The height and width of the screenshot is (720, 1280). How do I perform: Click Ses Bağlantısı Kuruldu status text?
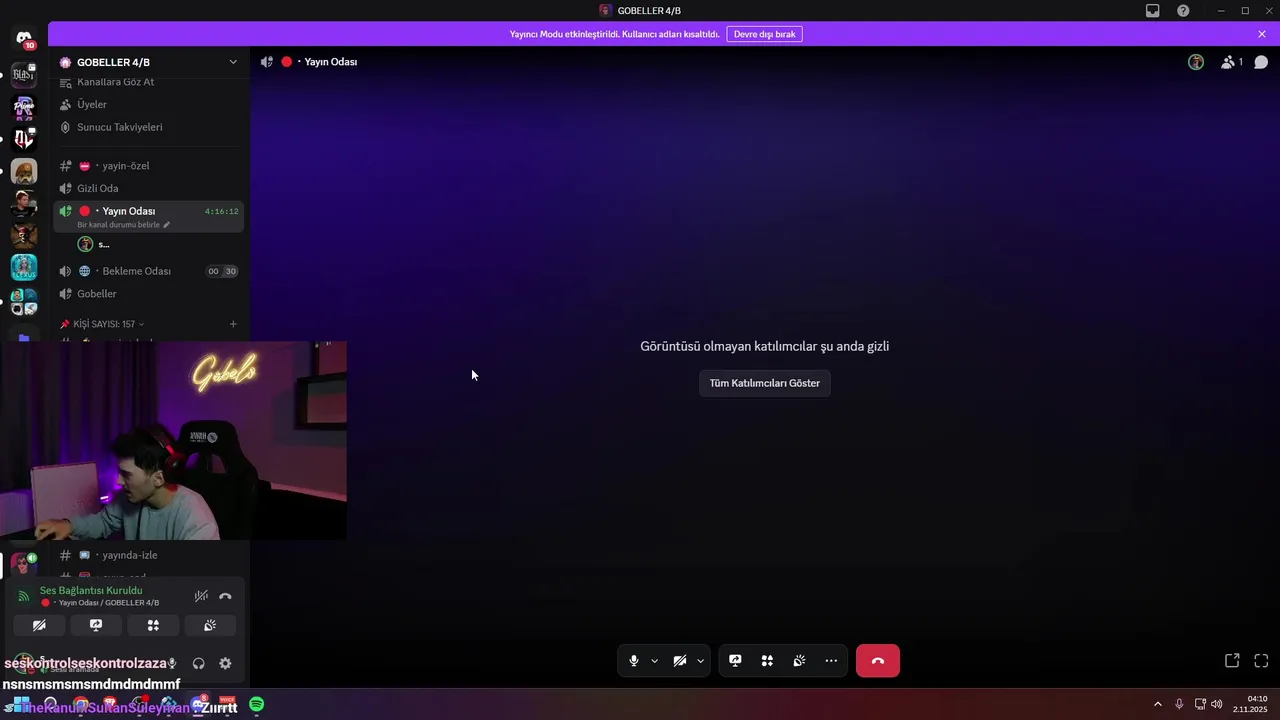[x=91, y=590]
